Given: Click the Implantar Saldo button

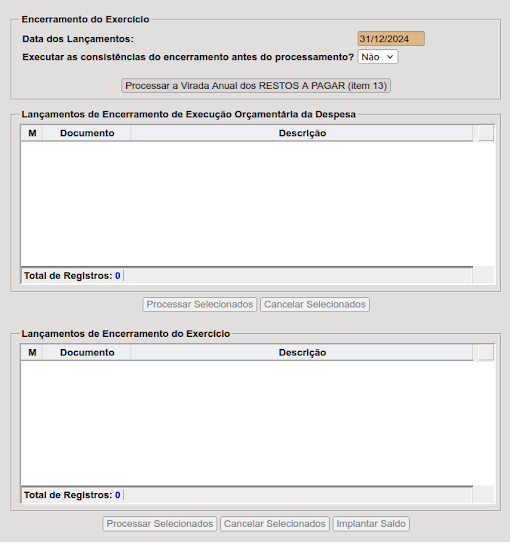Looking at the screenshot, I should [x=371, y=524].
